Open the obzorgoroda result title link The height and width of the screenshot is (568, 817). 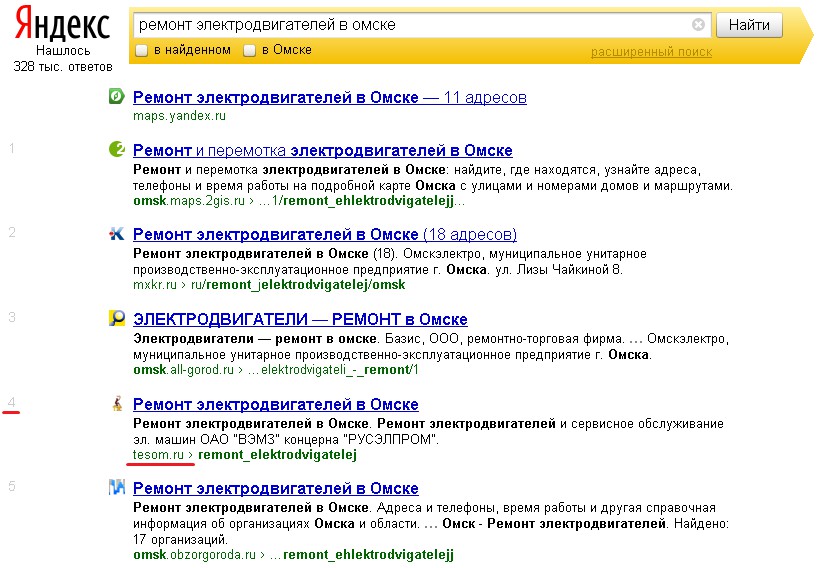(x=276, y=488)
